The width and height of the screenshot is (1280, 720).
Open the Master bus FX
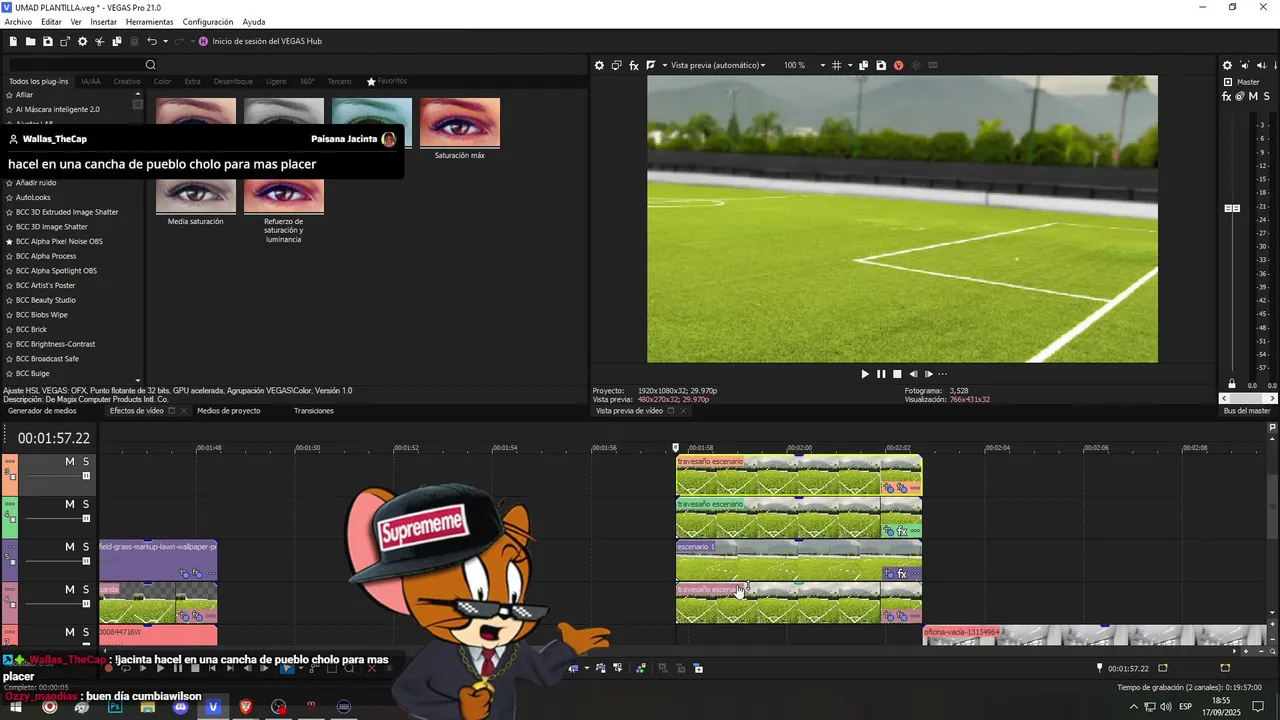(1227, 97)
